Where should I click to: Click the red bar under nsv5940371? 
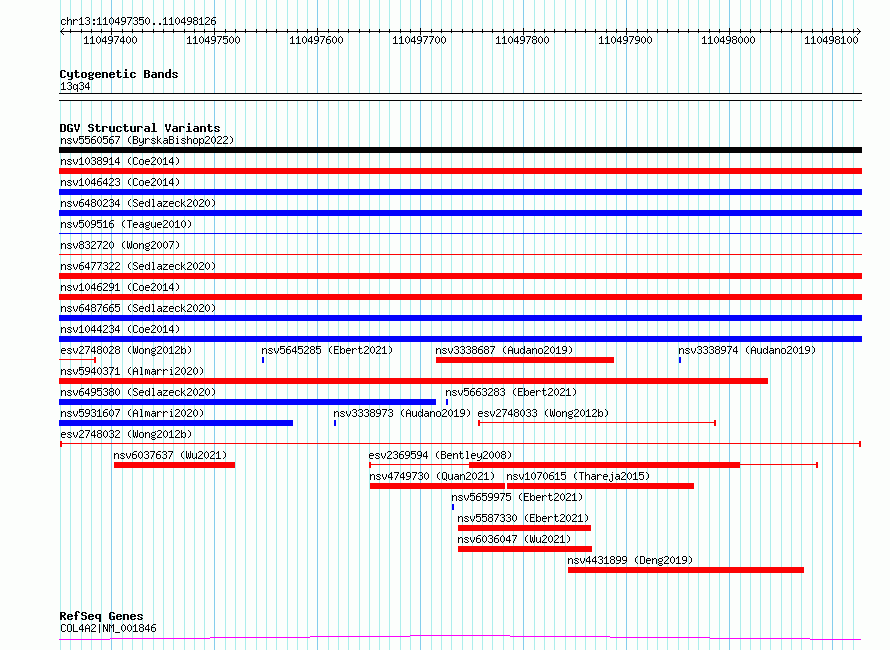(413, 381)
